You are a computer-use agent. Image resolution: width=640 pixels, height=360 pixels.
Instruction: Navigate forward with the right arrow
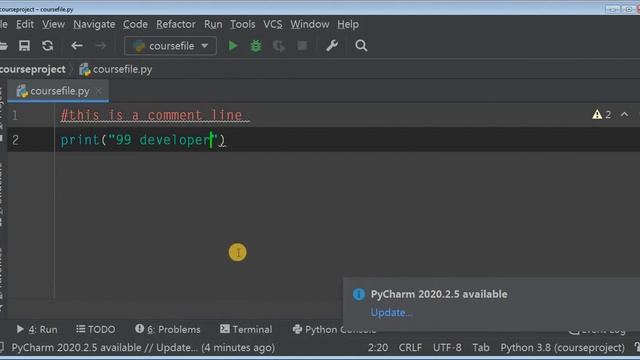[x=100, y=46]
